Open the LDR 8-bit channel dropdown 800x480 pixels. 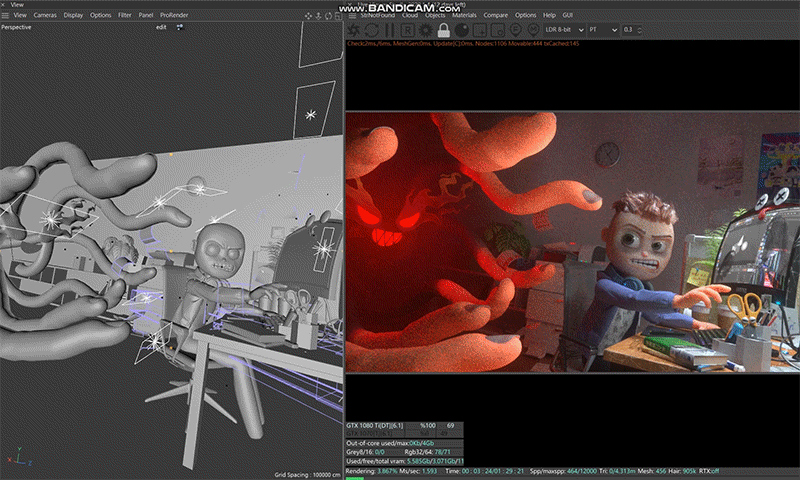point(564,30)
